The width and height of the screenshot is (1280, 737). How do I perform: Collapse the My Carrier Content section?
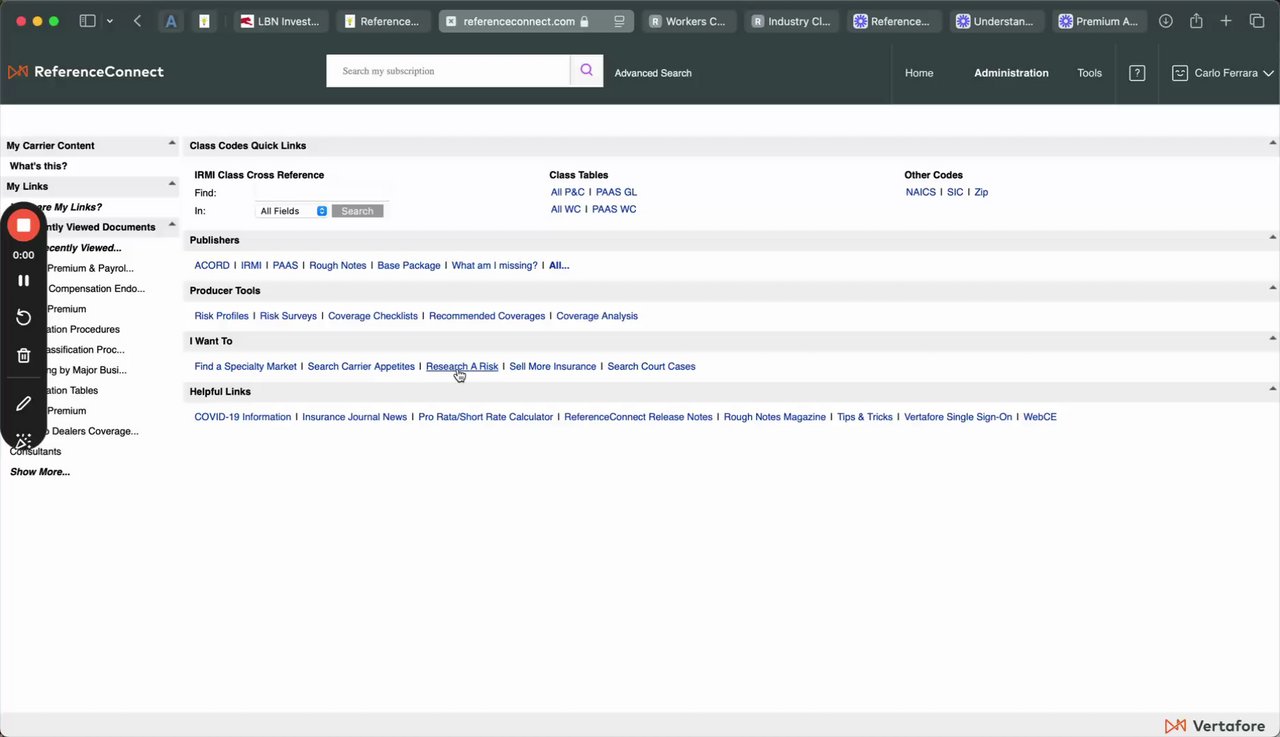pyautogui.click(x=172, y=144)
